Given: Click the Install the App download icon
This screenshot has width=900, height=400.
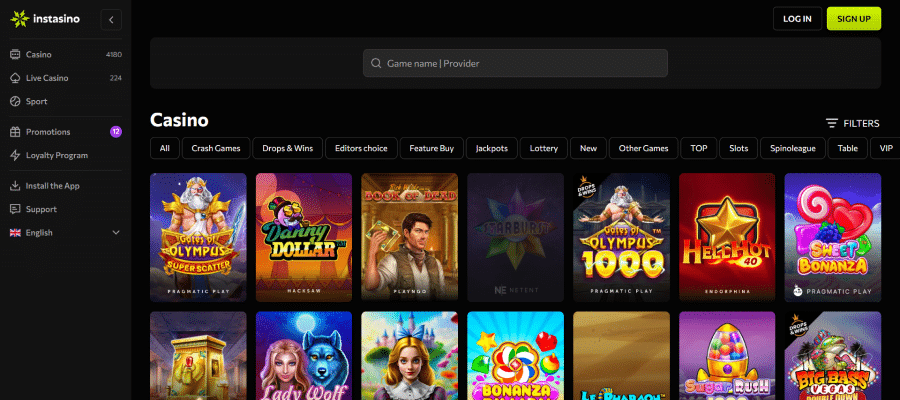Looking at the screenshot, I should pyautogui.click(x=15, y=186).
